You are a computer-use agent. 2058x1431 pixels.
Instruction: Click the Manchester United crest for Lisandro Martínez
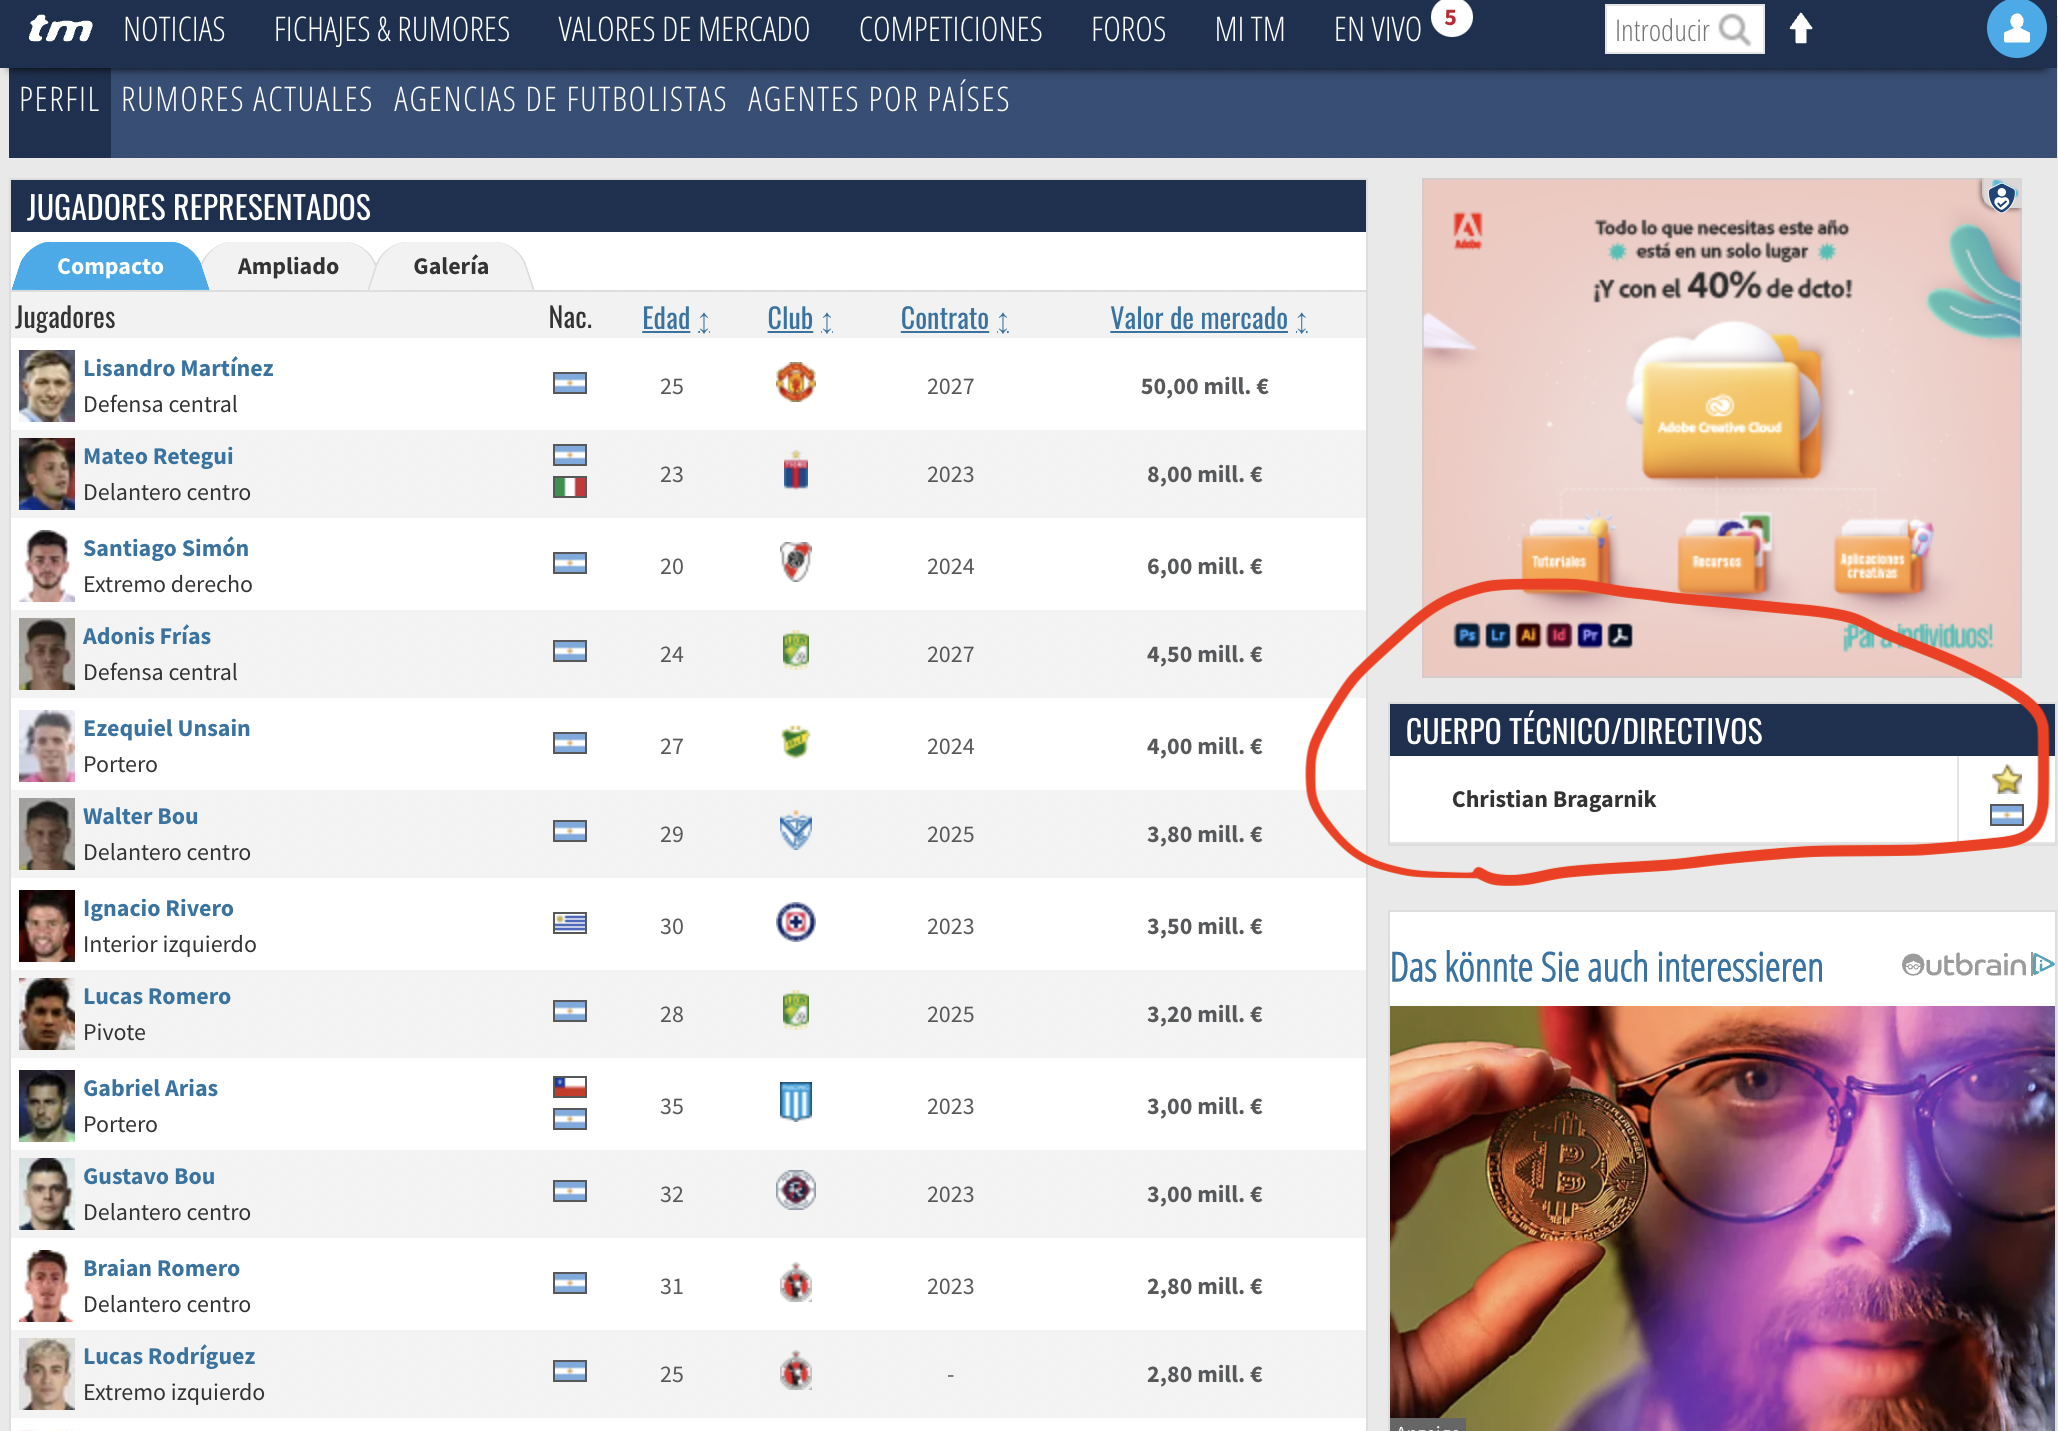pos(796,383)
